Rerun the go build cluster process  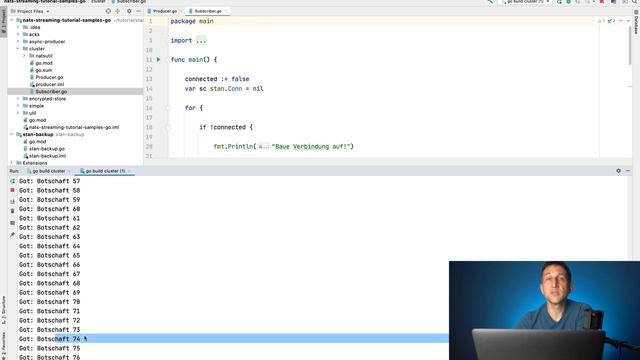(x=12, y=181)
